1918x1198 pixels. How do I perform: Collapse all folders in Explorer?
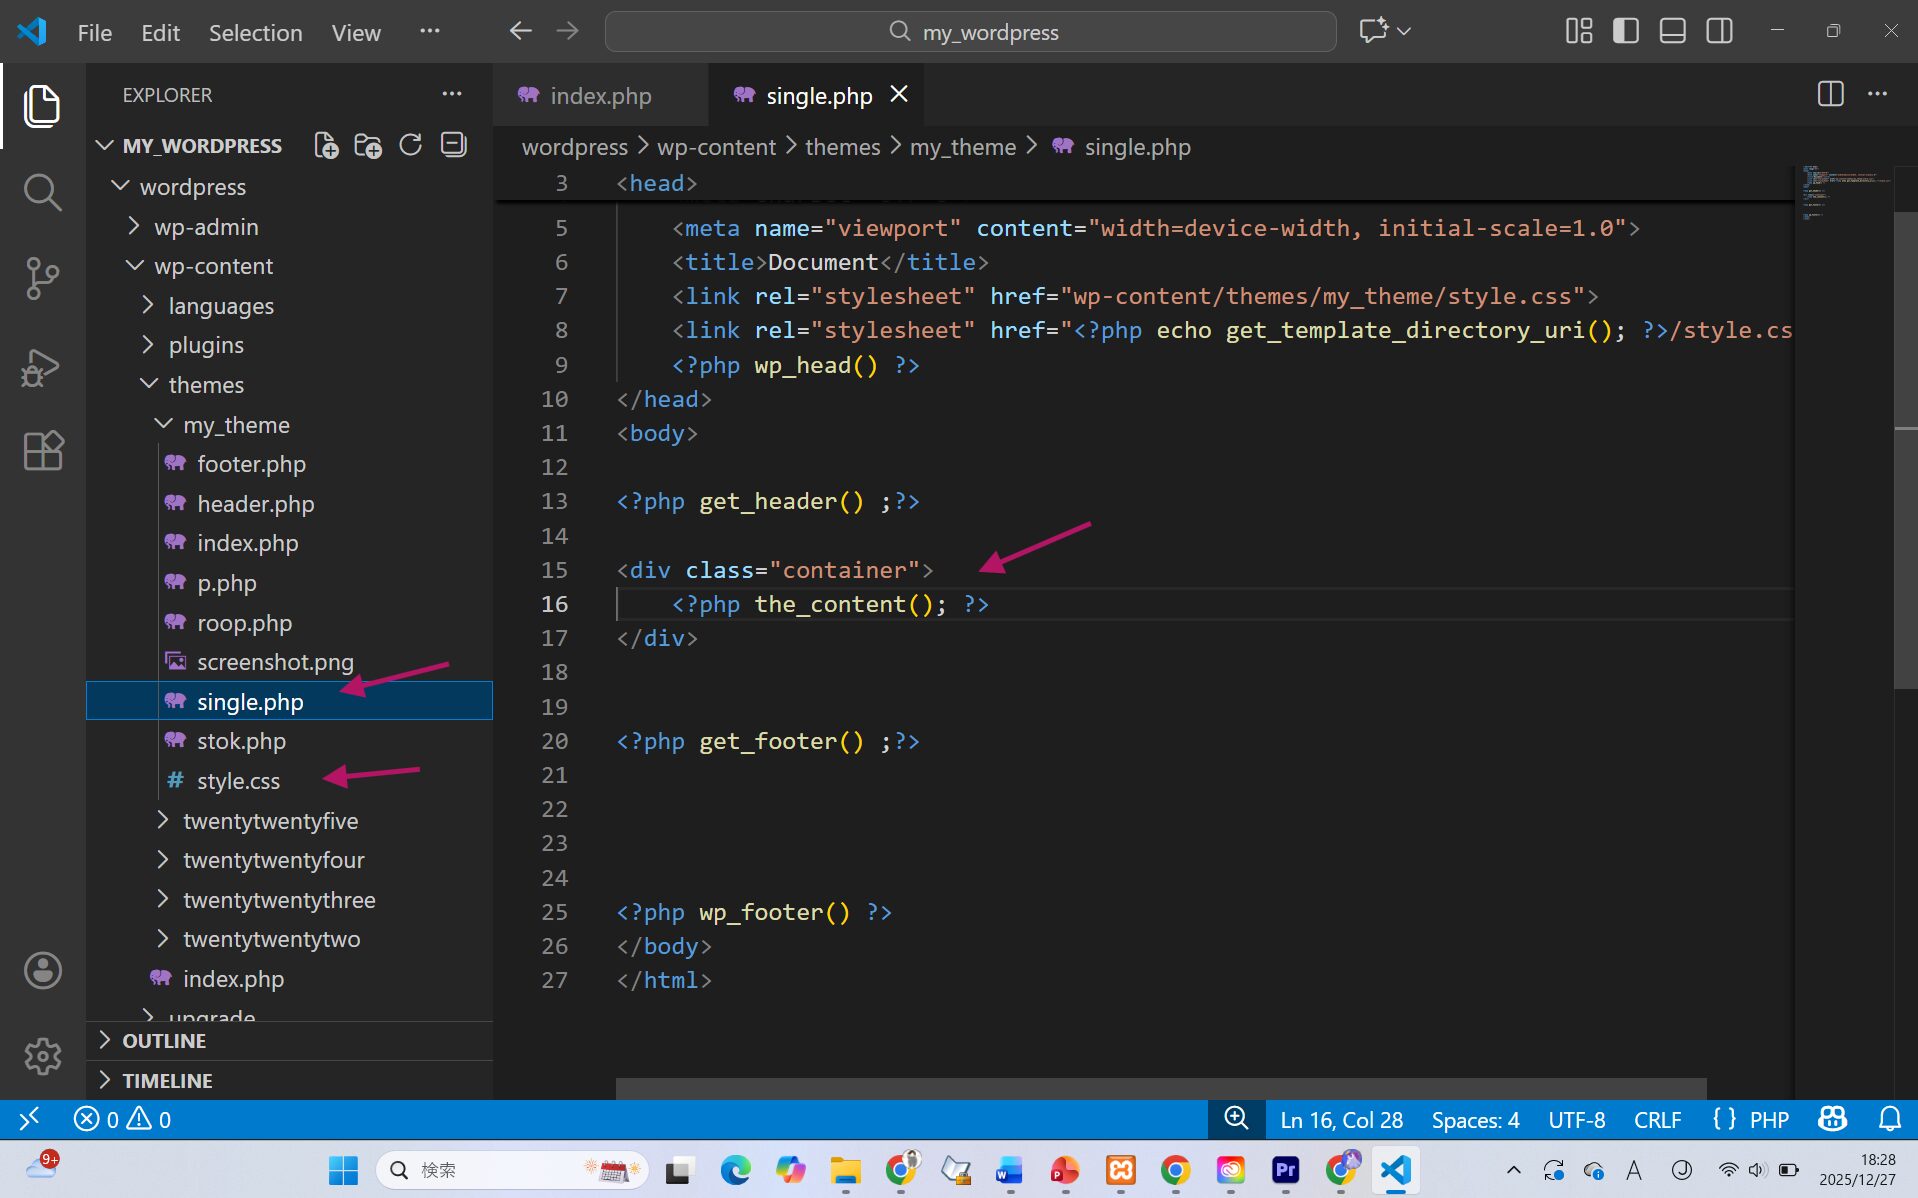tap(454, 146)
